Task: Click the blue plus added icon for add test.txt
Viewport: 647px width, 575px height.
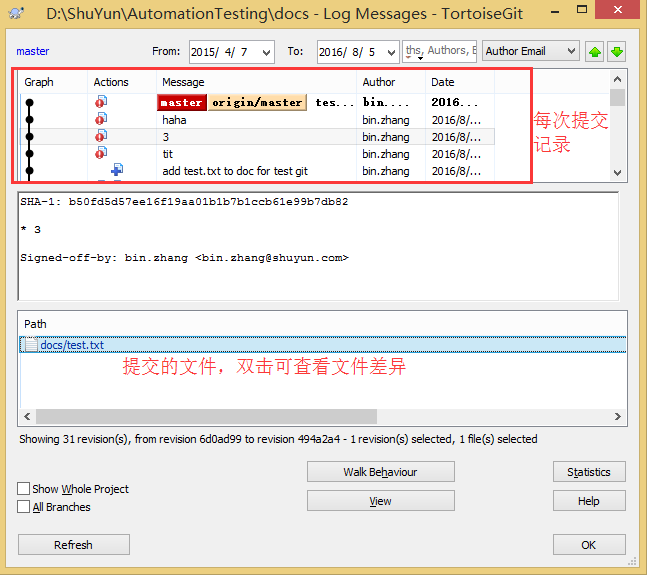Action: coord(117,170)
